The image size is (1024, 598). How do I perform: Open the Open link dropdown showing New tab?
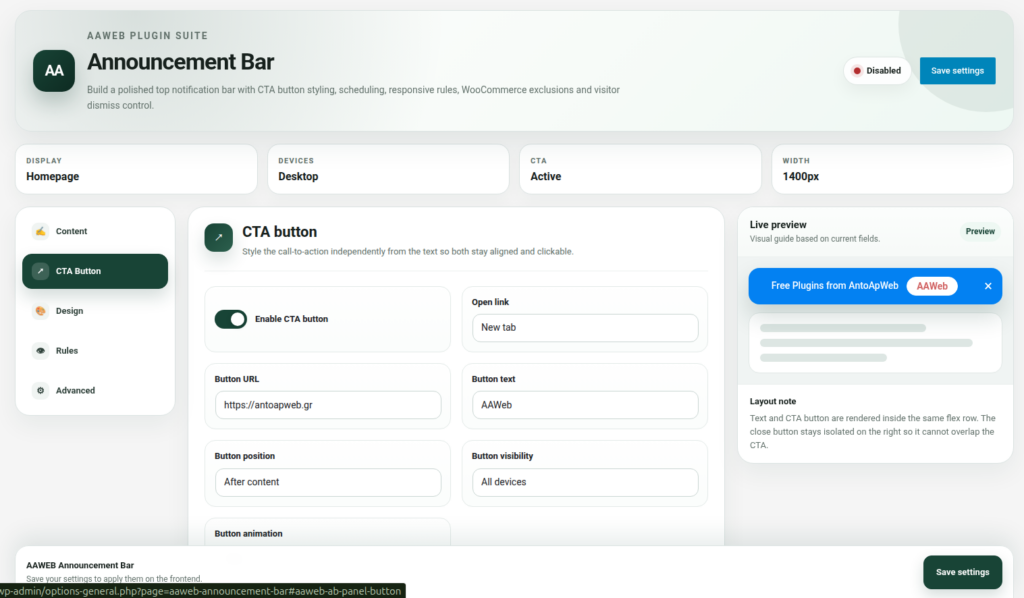[585, 328]
